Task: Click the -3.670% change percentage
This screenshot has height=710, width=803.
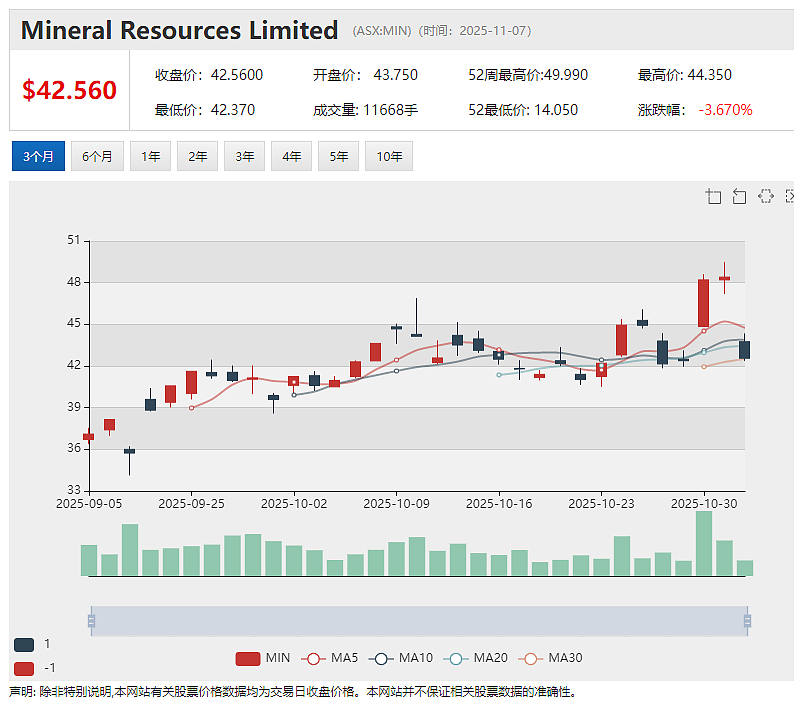Action: (x=726, y=110)
